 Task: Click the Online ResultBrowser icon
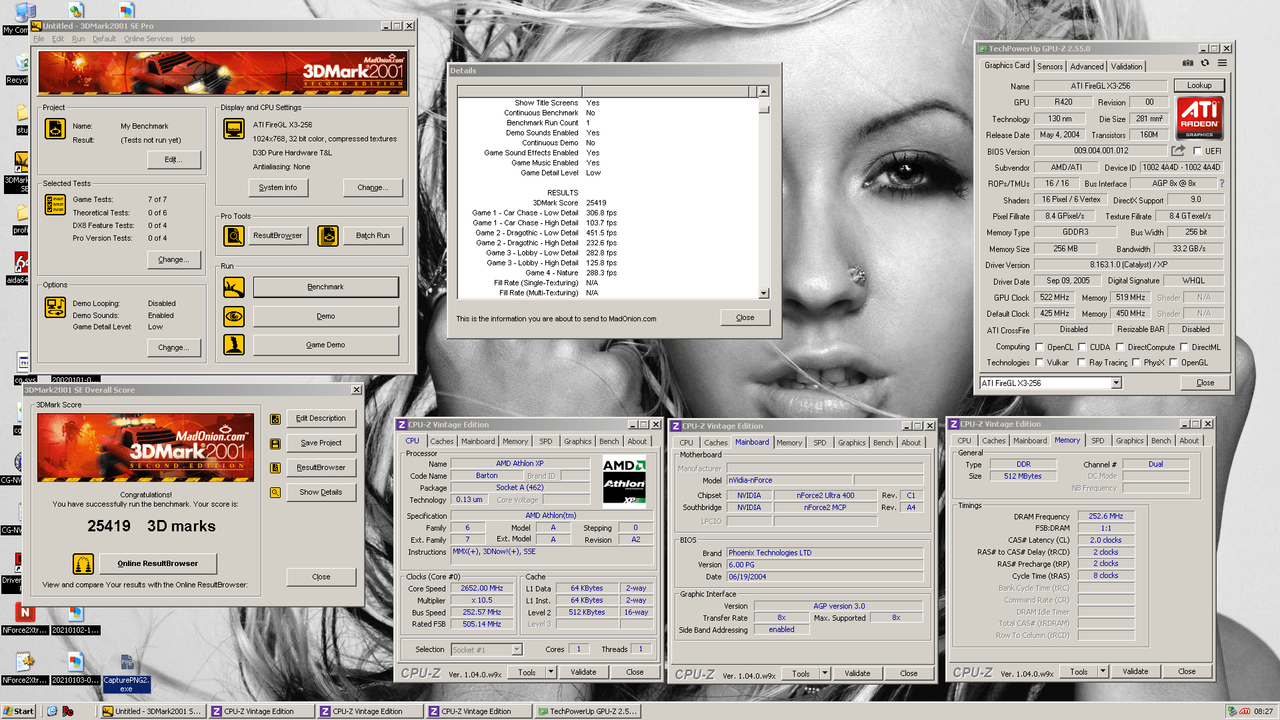(x=83, y=563)
